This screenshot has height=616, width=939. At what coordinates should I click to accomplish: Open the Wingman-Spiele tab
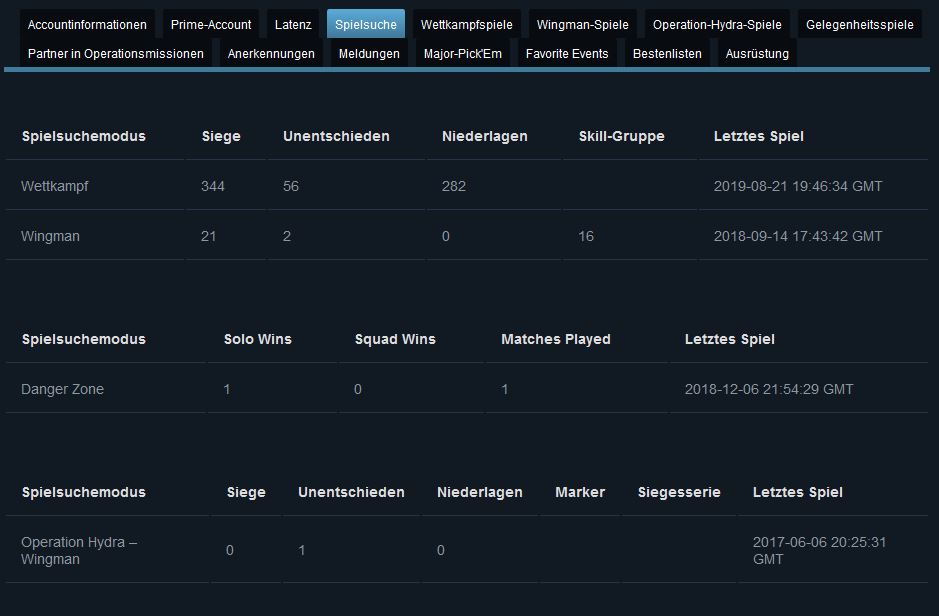(583, 25)
